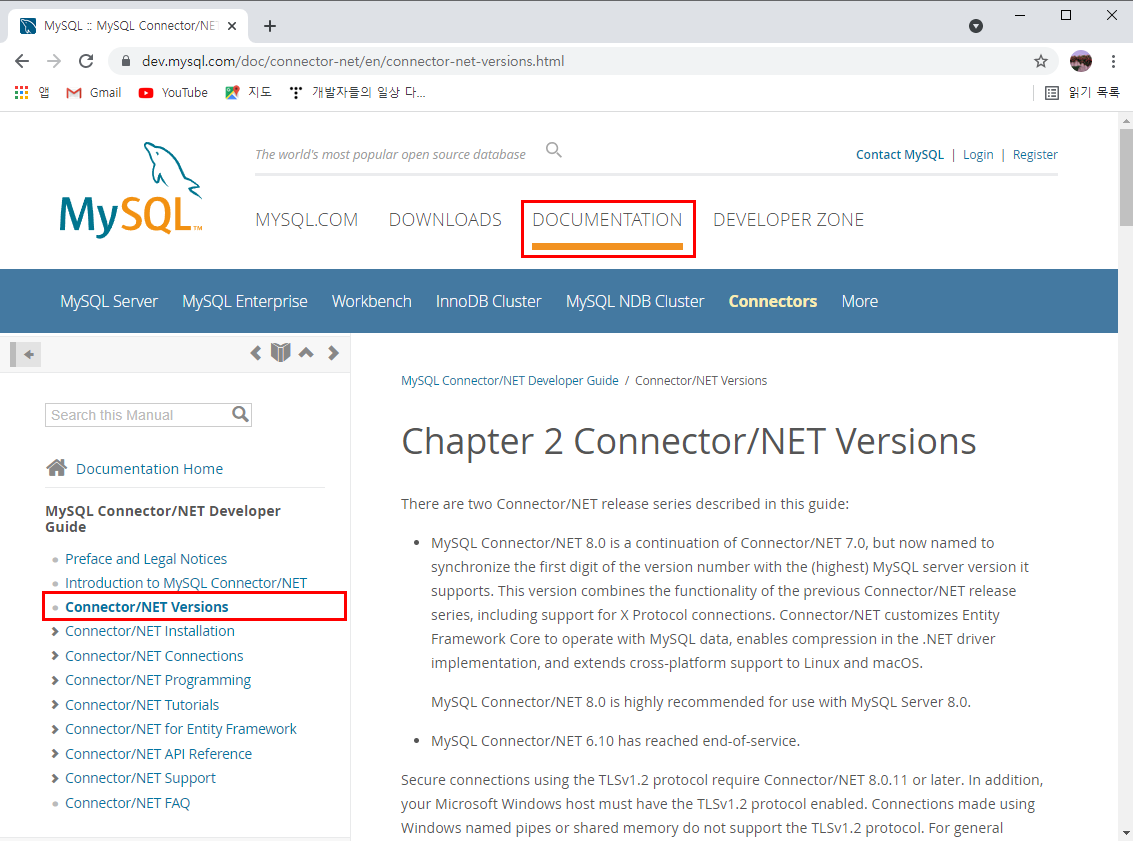Open DOWNLOADS top navigation item
Image resolution: width=1133 pixels, height=841 pixels.
[x=445, y=220]
